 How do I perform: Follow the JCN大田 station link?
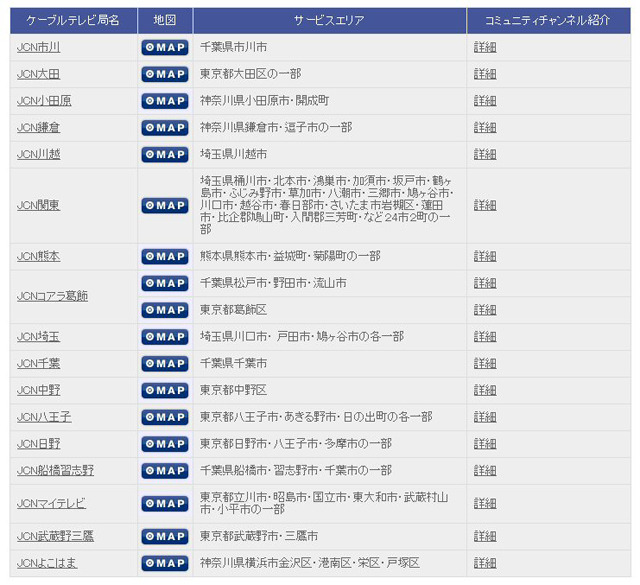click(x=38, y=74)
